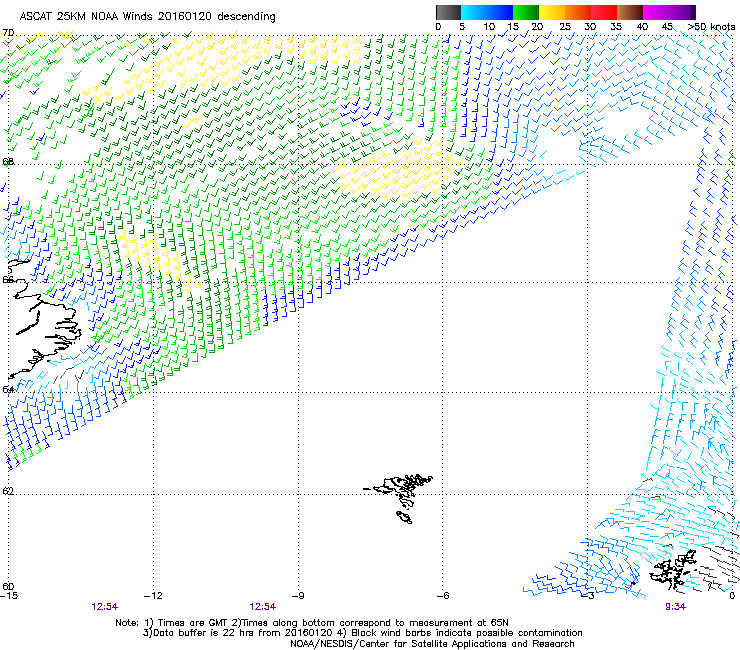Image resolution: width=740 pixels, height=650 pixels.
Task: Click the brown 35-40 knots legend segment
Action: [x=630, y=12]
